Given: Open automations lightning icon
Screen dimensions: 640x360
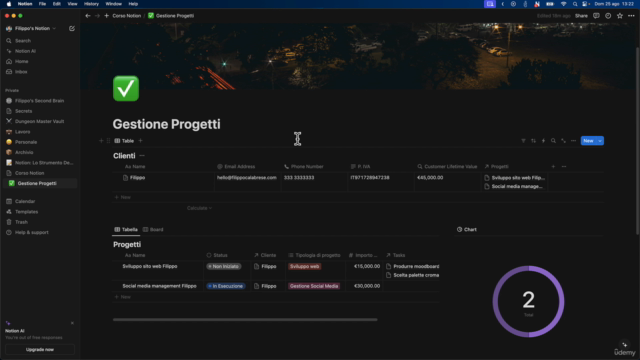Looking at the screenshot, I should pyautogui.click(x=543, y=141).
